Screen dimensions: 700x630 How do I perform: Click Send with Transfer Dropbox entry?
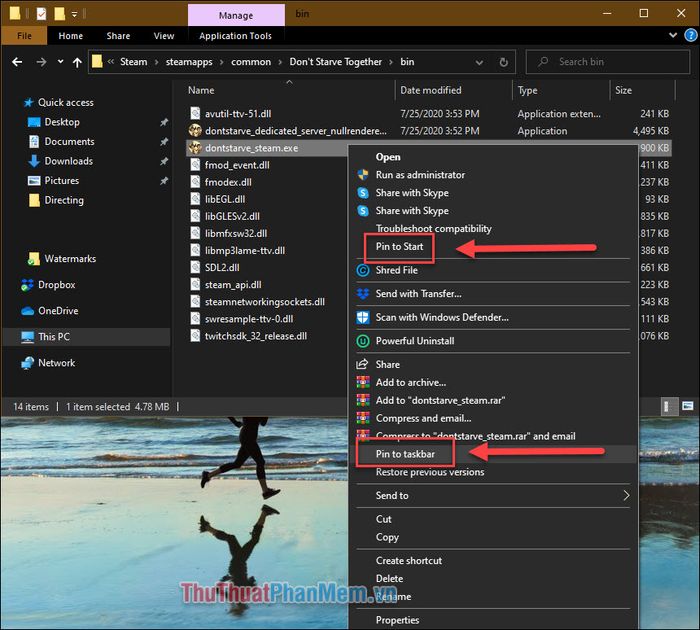pos(418,293)
